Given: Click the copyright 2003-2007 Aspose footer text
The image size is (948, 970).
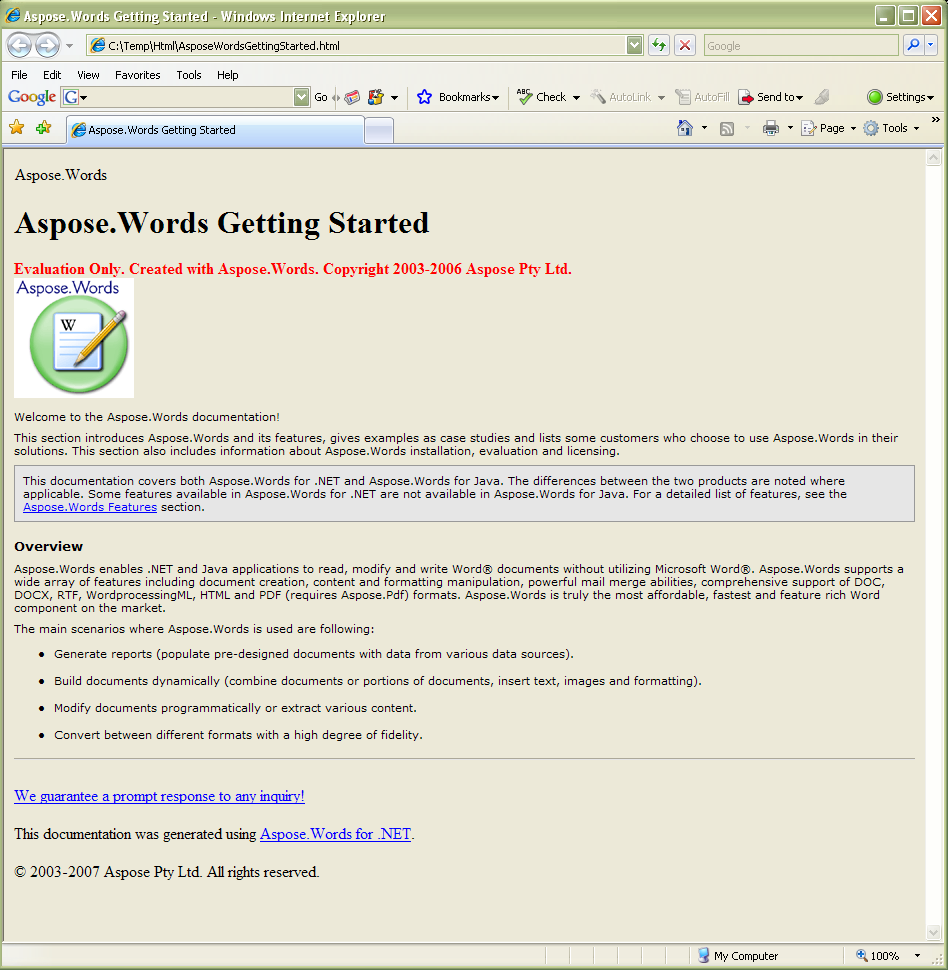Looking at the screenshot, I should (x=166, y=872).
